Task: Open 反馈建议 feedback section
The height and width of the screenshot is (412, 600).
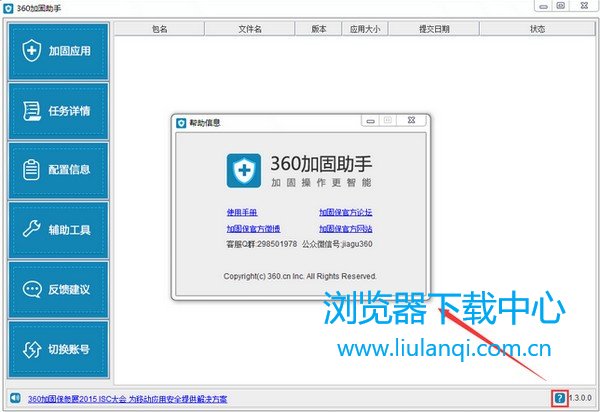Action: [x=59, y=289]
